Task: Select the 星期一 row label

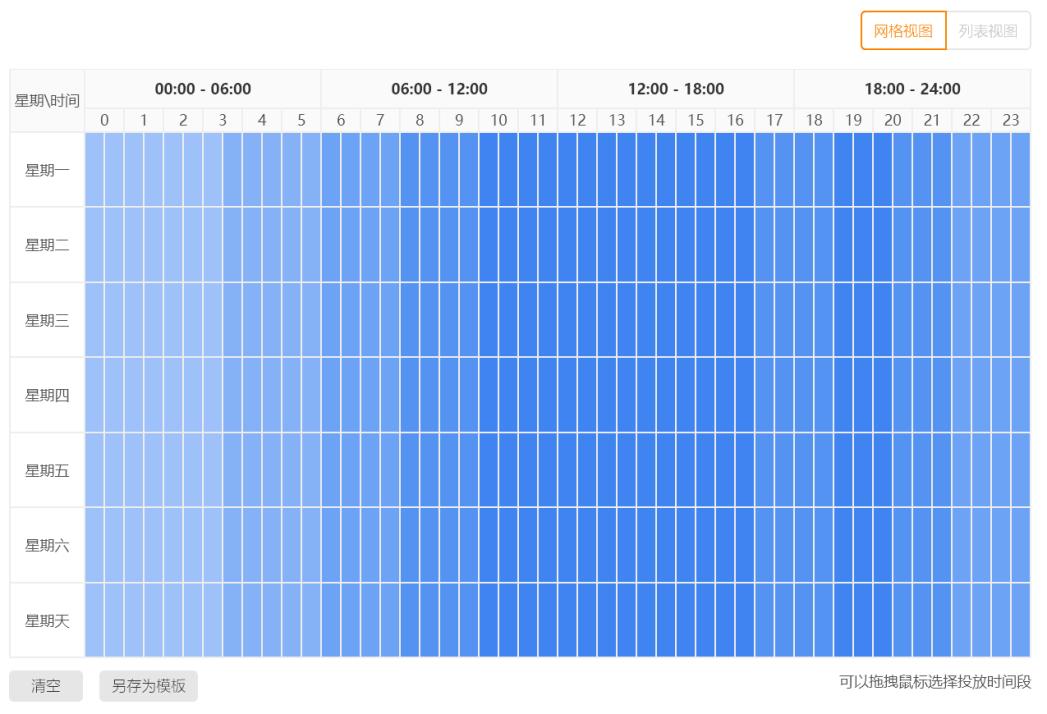Action: coord(47,170)
